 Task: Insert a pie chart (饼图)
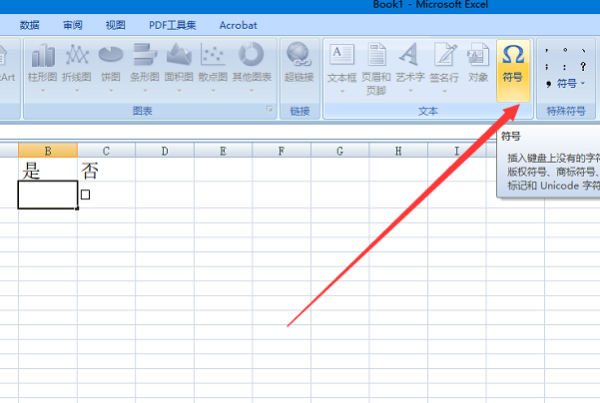coord(111,68)
